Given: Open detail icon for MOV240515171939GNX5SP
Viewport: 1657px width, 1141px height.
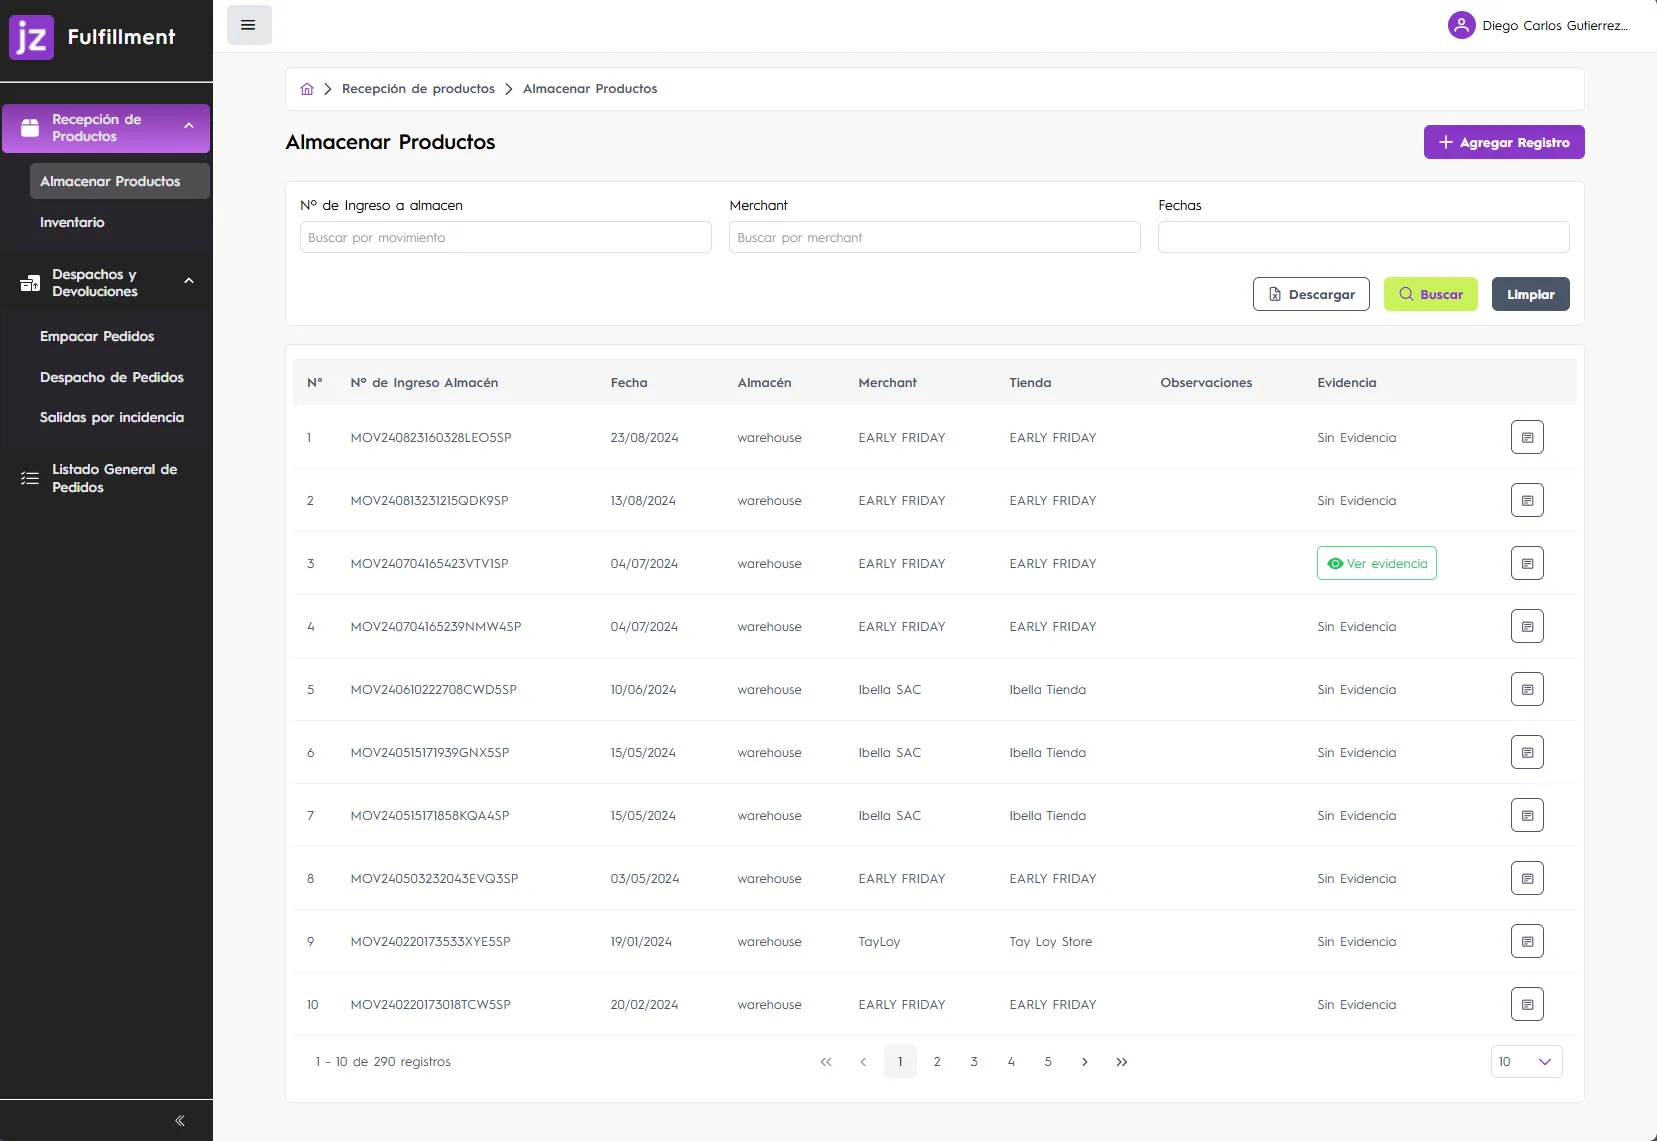Looking at the screenshot, I should point(1527,752).
